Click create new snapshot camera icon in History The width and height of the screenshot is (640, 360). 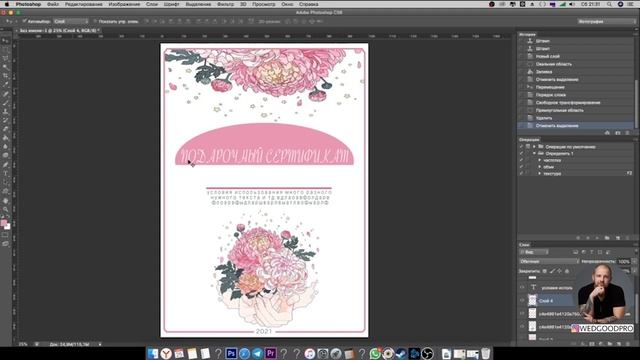coord(618,133)
